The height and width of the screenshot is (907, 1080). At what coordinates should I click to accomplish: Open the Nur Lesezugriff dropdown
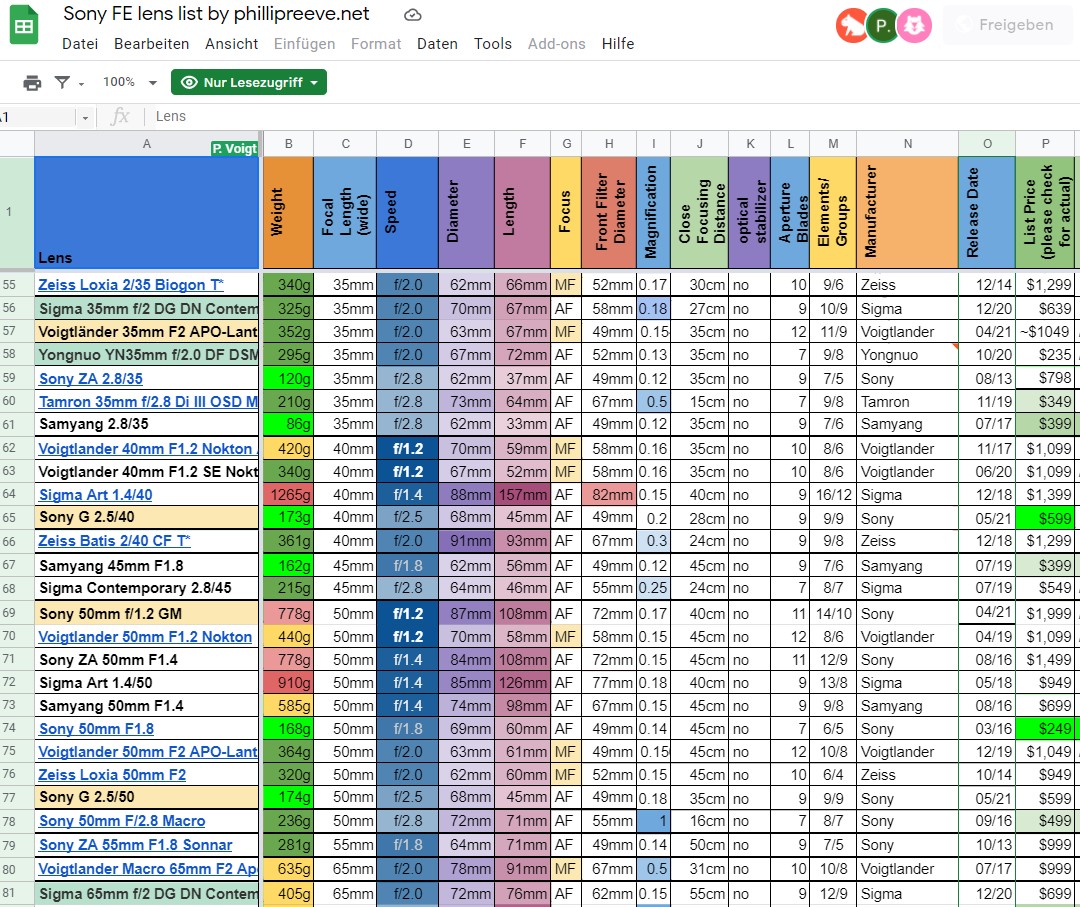pyautogui.click(x=249, y=83)
